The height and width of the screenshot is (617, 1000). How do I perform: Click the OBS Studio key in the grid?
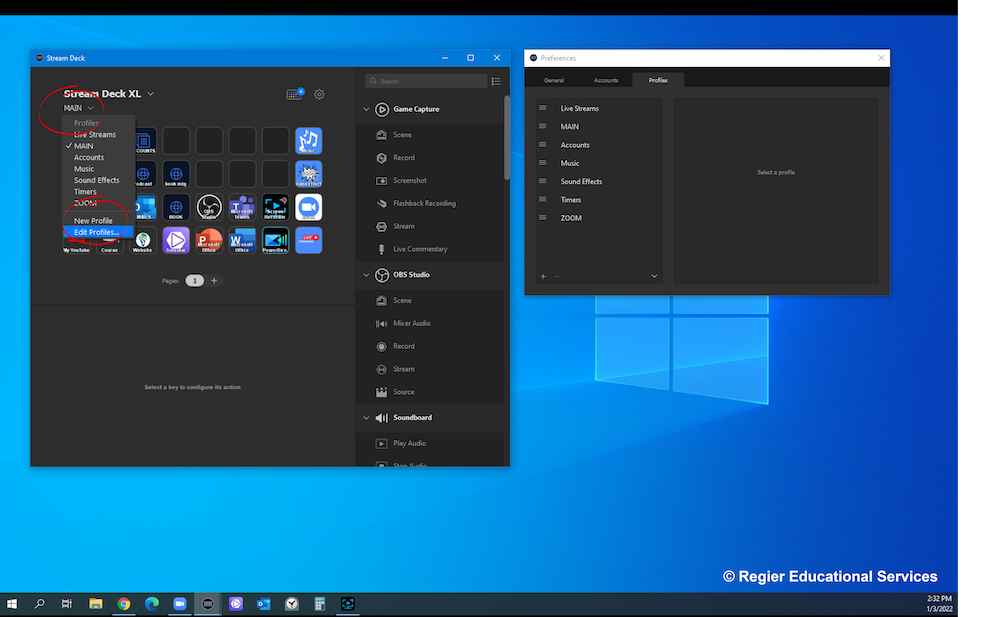click(x=209, y=207)
